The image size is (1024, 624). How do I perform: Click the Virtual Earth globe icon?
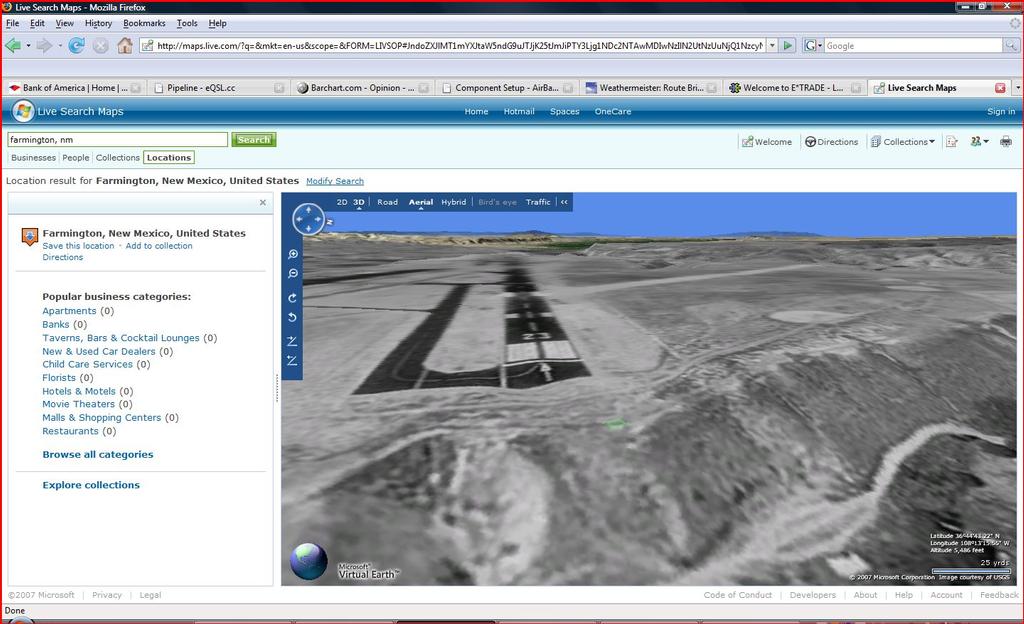[308, 561]
